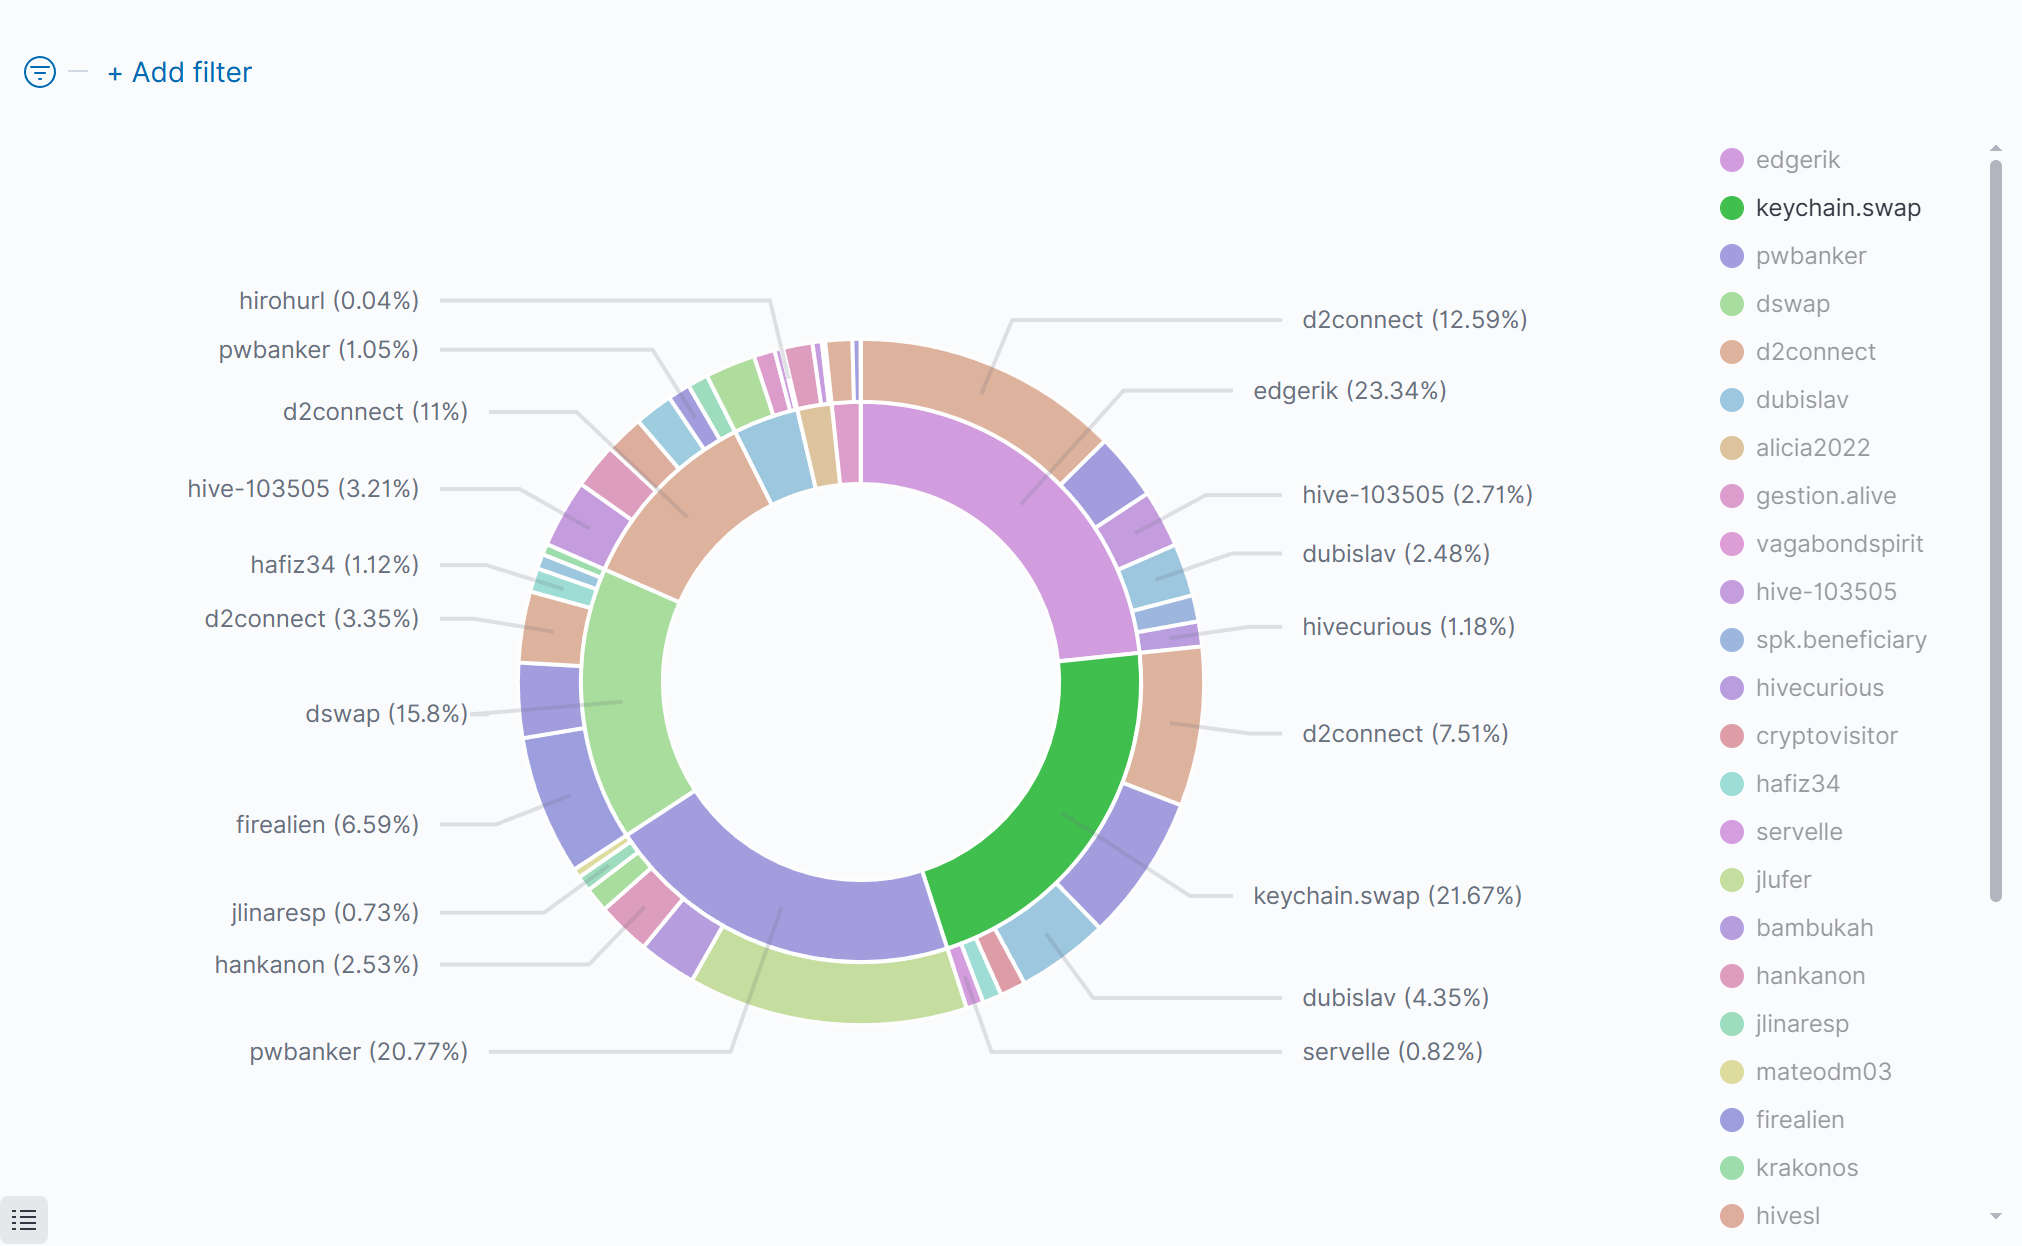Click the legend toggle list icon
Screen dimensions: 2022x1246
(x=24, y=1219)
